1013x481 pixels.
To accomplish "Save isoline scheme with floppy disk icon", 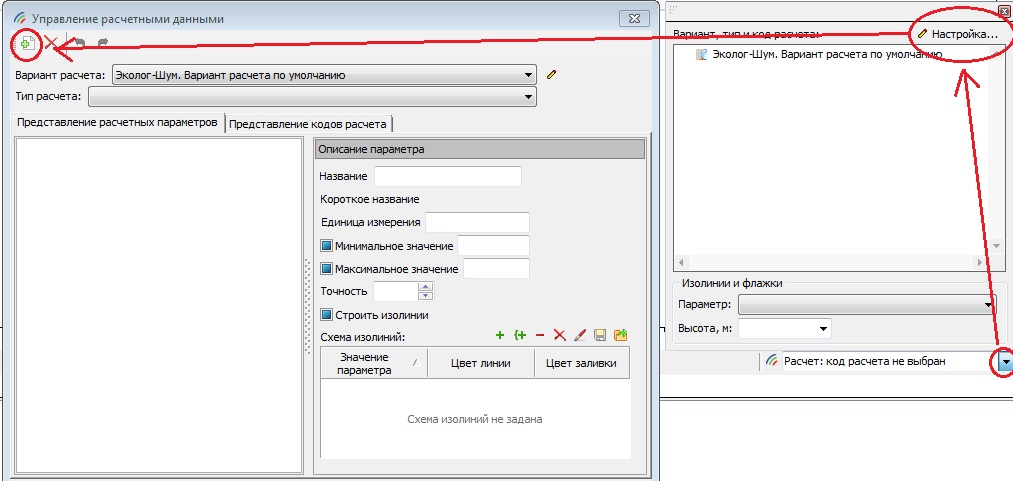I will pyautogui.click(x=600, y=336).
